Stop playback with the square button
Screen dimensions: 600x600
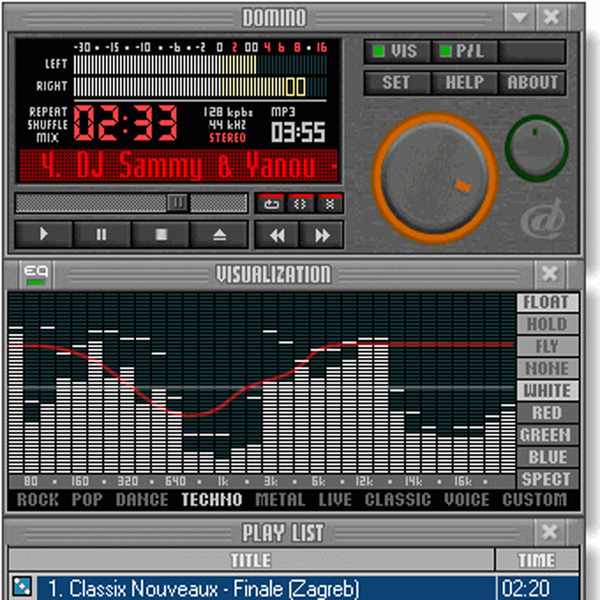(161, 234)
